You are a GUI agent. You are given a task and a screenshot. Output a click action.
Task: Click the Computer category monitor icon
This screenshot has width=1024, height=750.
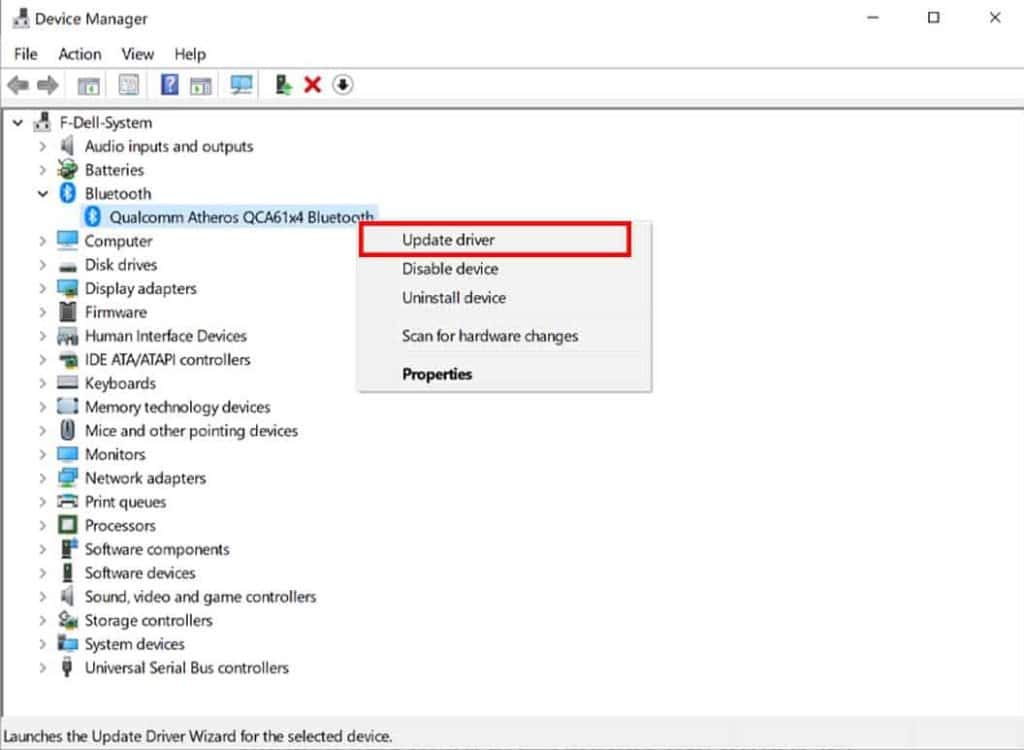pos(67,240)
